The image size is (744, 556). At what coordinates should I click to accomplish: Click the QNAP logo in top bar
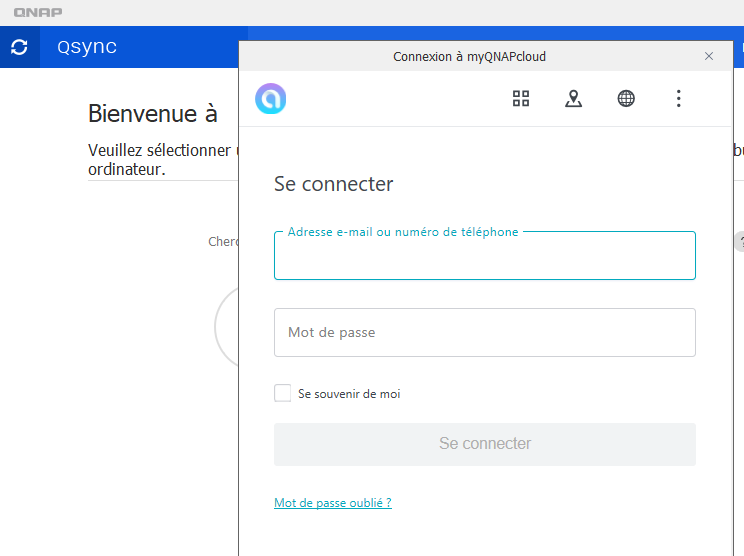(x=39, y=13)
